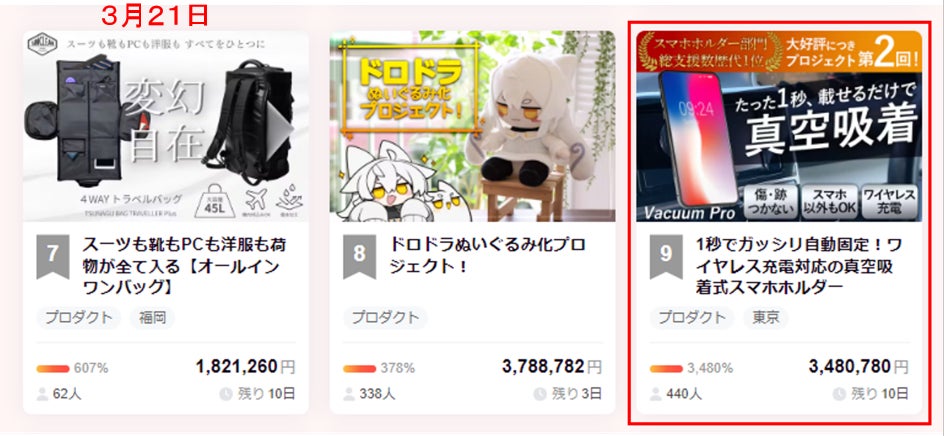This screenshot has height=436, width=944.
Task: Open the travel bag project thumbnail
Action: point(166,126)
